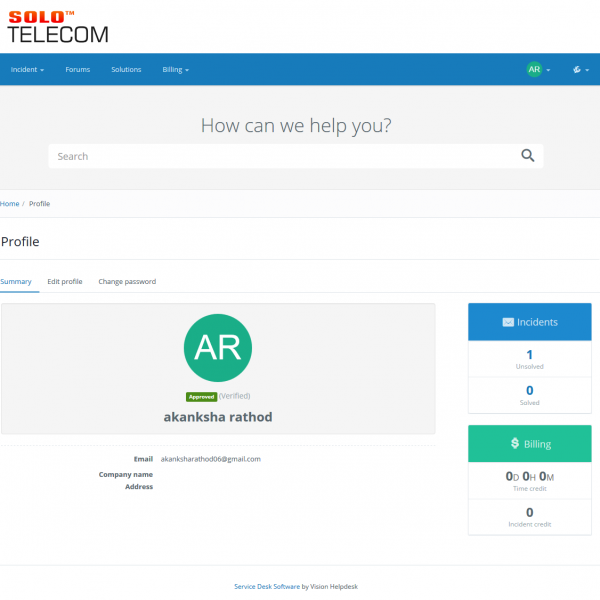Screen dimensions: 600x600
Task: Expand the Incident dropdown menu
Action: tap(27, 70)
